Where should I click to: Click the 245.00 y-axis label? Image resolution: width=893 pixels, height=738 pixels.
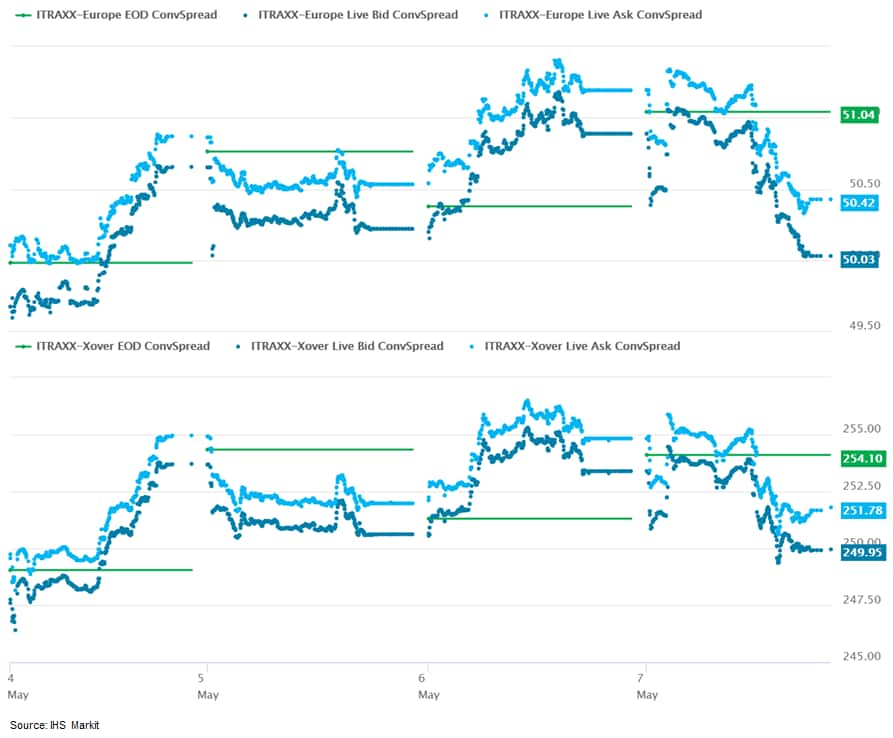(861, 656)
